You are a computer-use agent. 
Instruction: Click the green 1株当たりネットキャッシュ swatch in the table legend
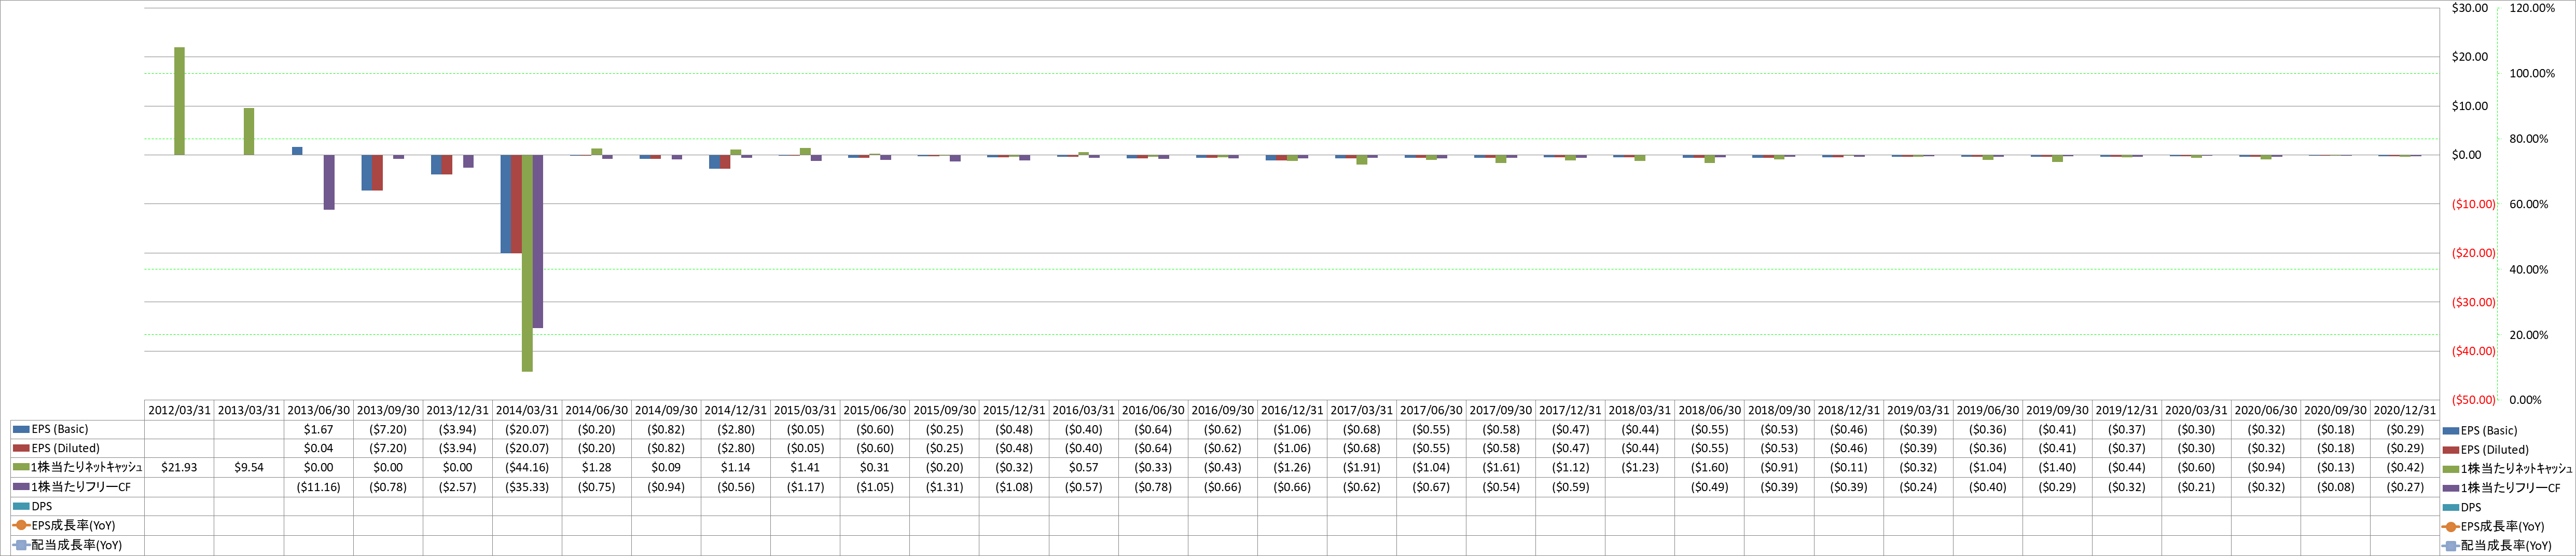point(22,467)
